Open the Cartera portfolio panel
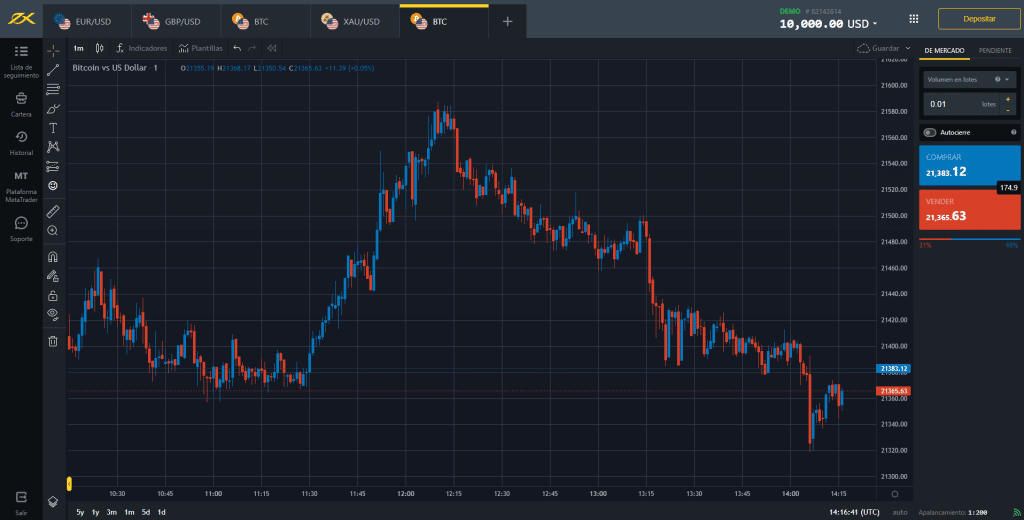Image resolution: width=1024 pixels, height=520 pixels. [21, 103]
